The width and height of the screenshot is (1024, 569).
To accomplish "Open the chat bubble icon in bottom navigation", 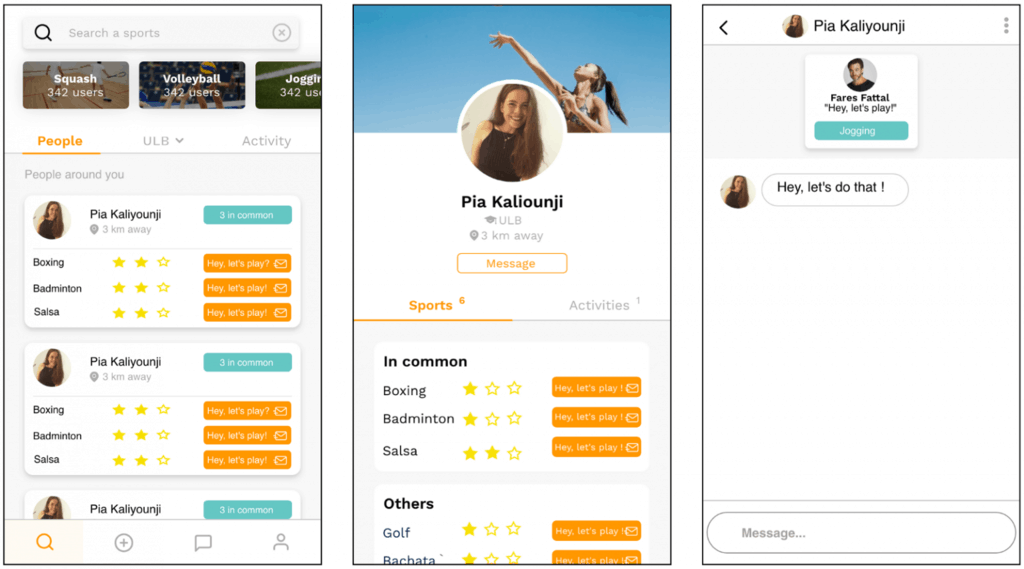I will point(203,542).
